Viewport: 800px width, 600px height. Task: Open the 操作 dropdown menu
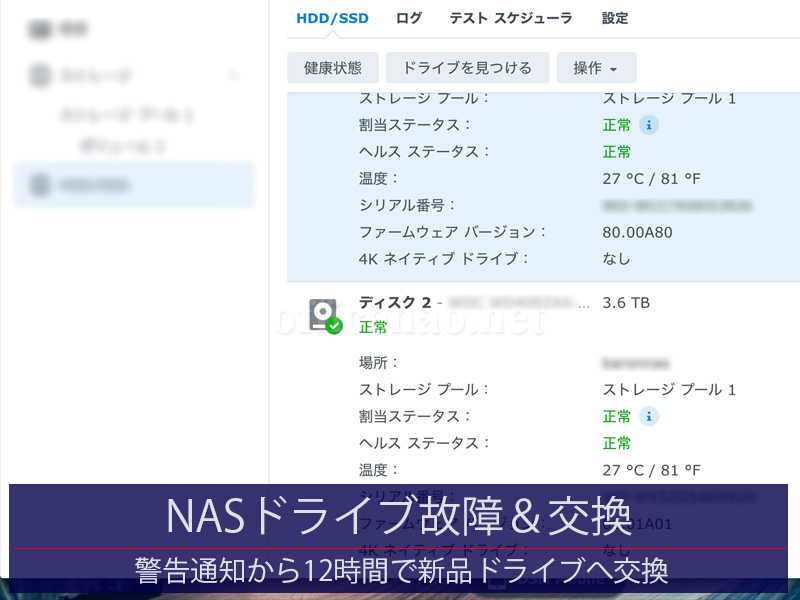click(x=596, y=68)
